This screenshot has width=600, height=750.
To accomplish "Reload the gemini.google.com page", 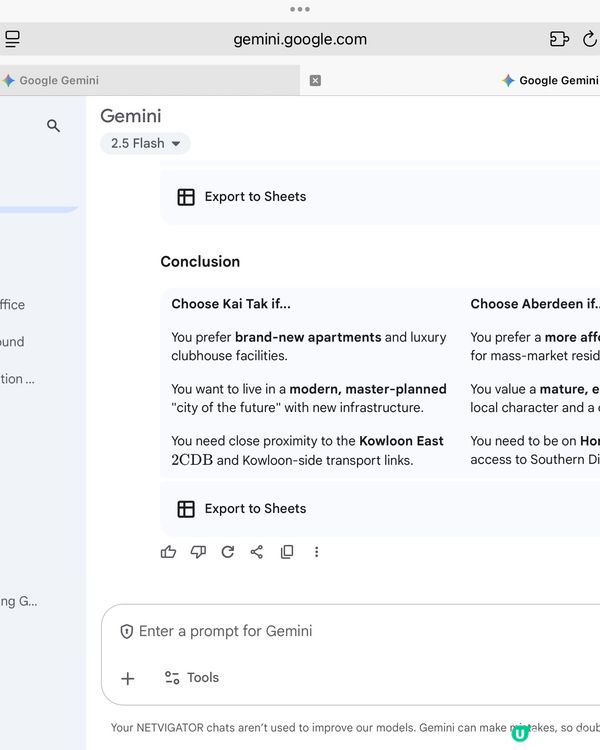I will [589, 39].
